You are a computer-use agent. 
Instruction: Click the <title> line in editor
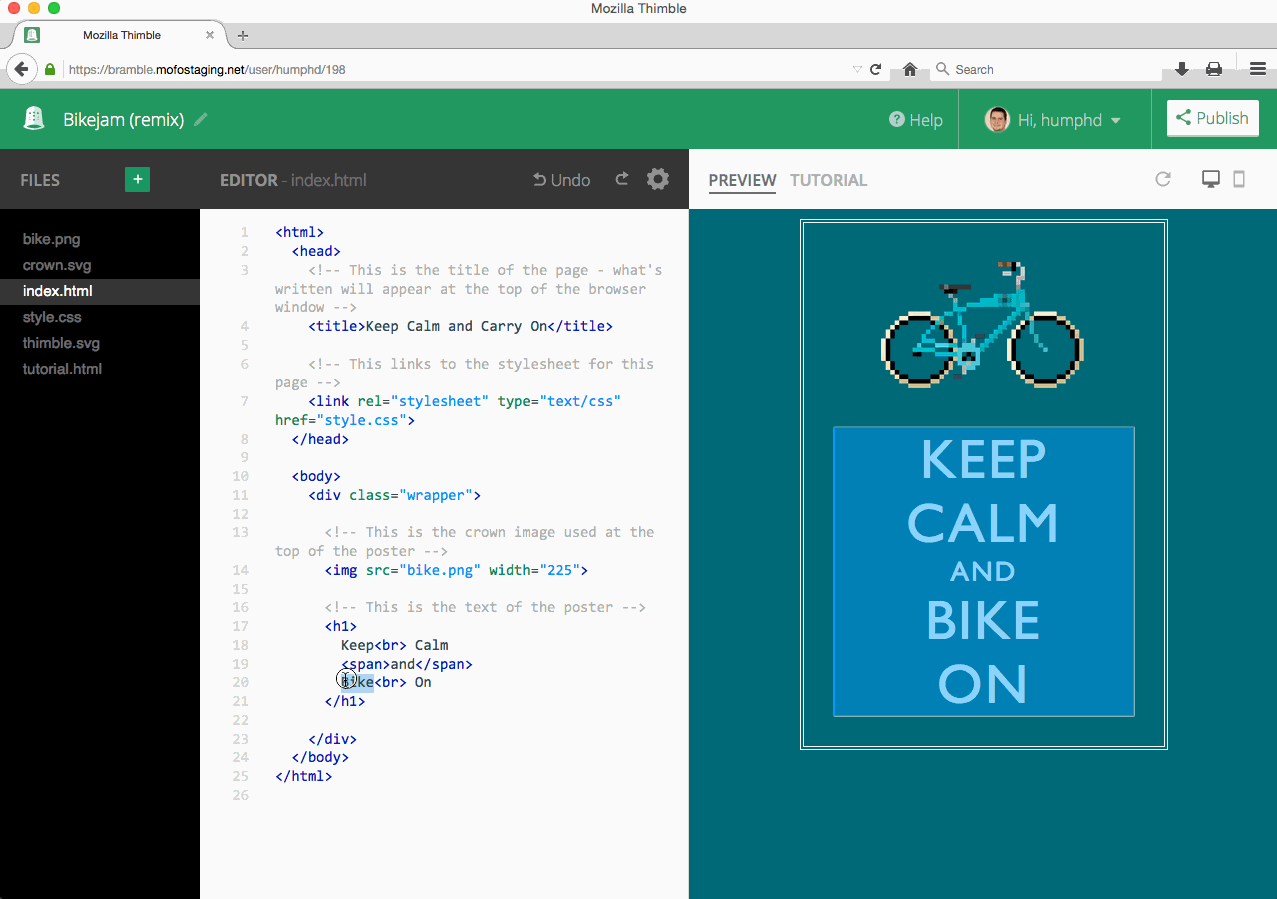tap(460, 326)
